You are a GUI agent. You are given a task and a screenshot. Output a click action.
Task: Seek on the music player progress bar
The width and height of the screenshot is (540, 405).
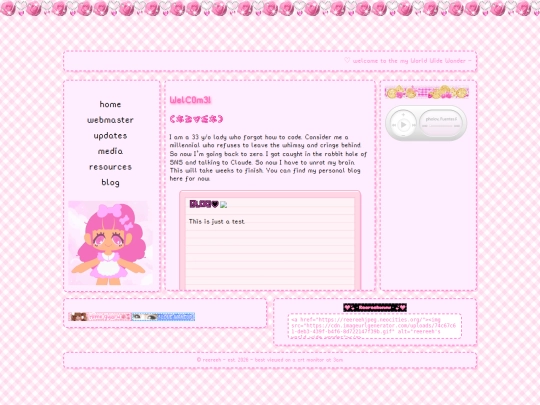pyautogui.click(x=440, y=126)
